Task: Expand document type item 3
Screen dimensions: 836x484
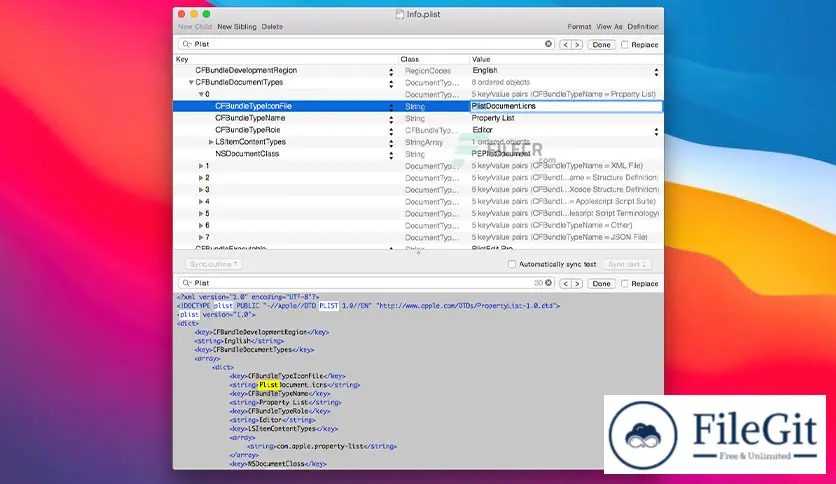Action: [201, 190]
